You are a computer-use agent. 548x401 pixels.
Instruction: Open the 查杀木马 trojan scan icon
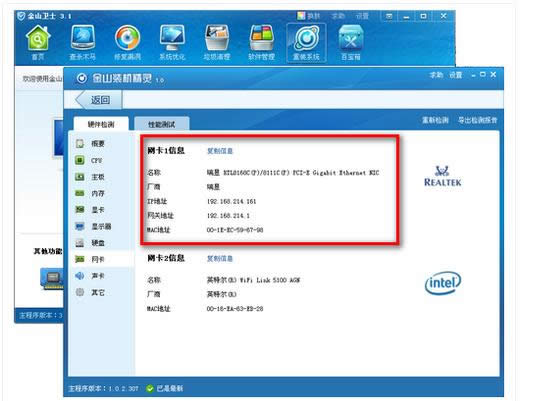(82, 43)
